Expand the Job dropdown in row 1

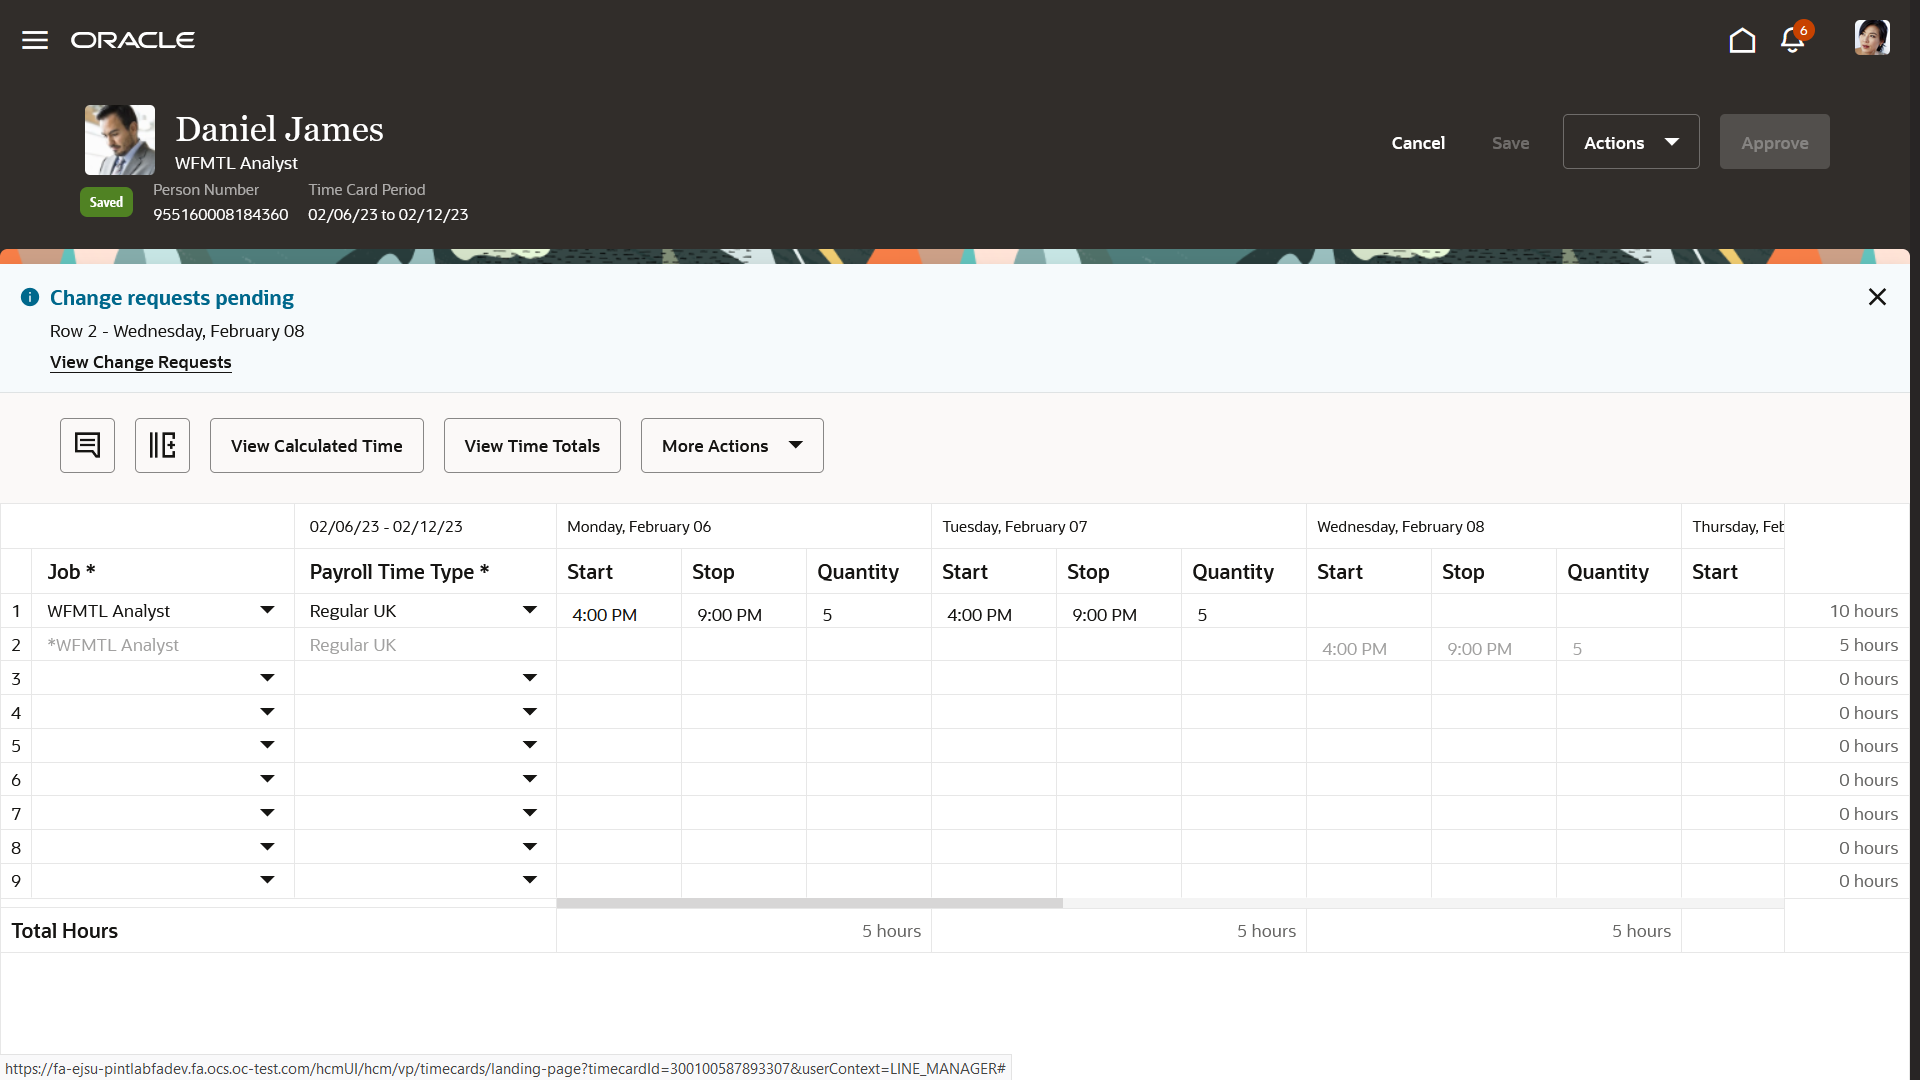[x=267, y=610]
